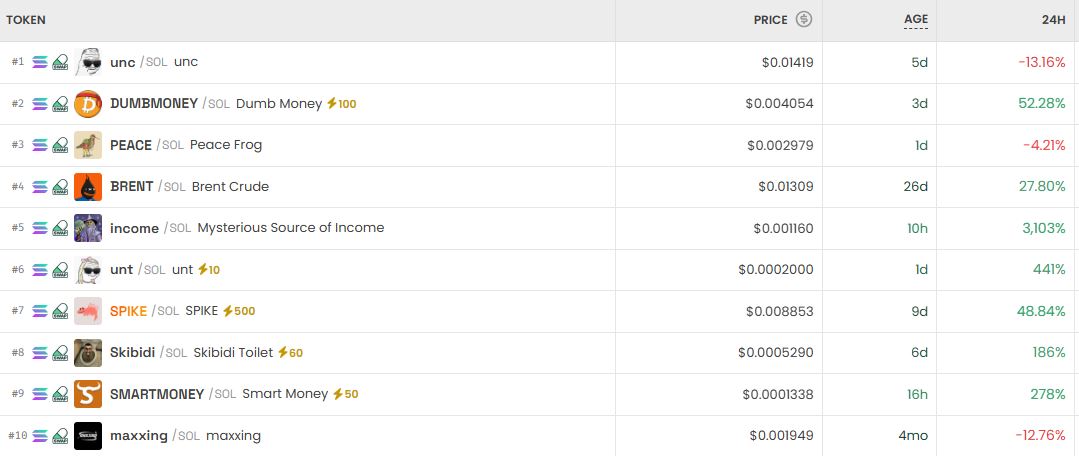Click the Peace Frog bird avatar

pos(88,145)
